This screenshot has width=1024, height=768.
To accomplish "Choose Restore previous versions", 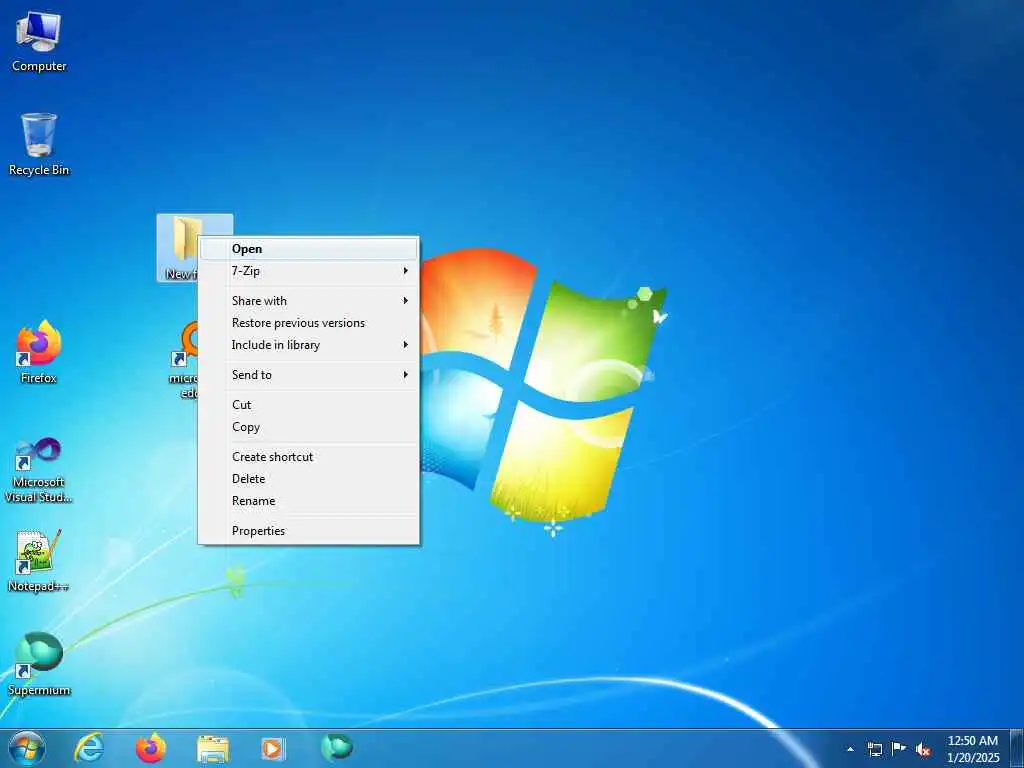I will [x=308, y=323].
